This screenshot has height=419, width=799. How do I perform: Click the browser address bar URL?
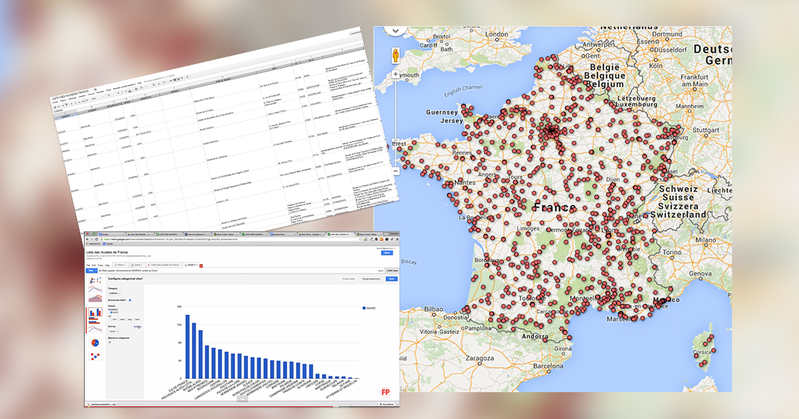click(170, 239)
